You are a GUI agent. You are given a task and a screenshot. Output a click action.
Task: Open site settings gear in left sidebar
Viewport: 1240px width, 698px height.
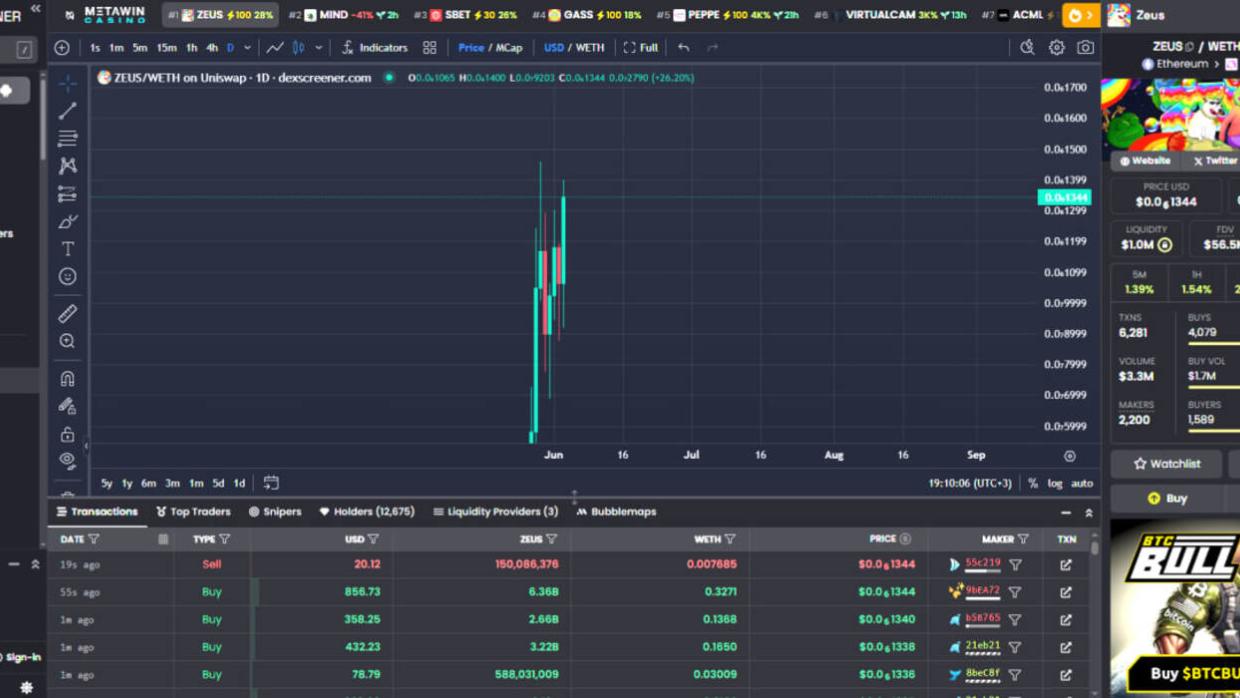[26, 688]
